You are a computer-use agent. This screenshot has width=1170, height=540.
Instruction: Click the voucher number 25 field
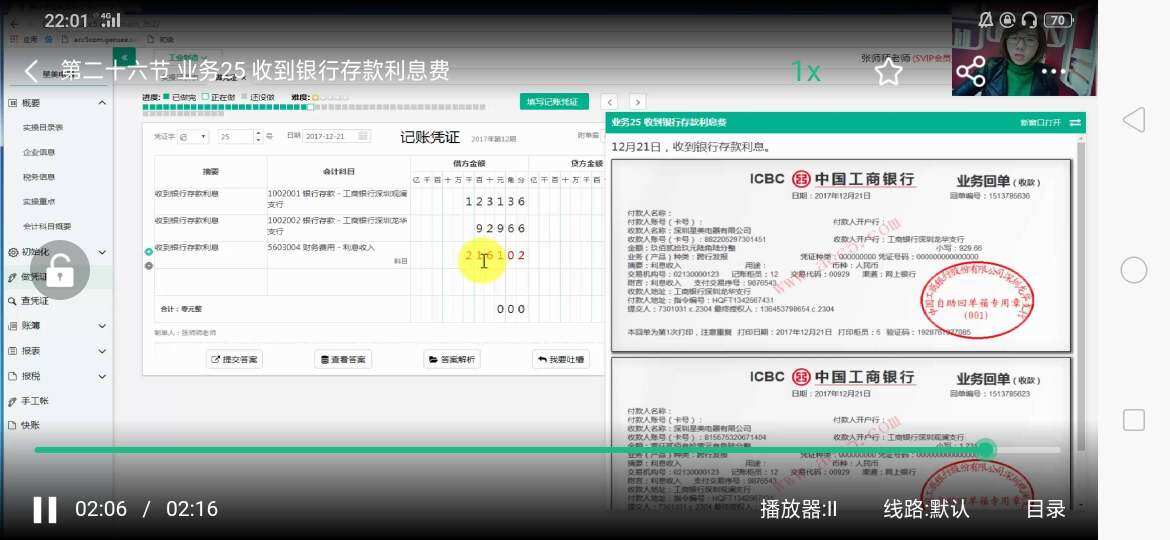tap(235, 136)
